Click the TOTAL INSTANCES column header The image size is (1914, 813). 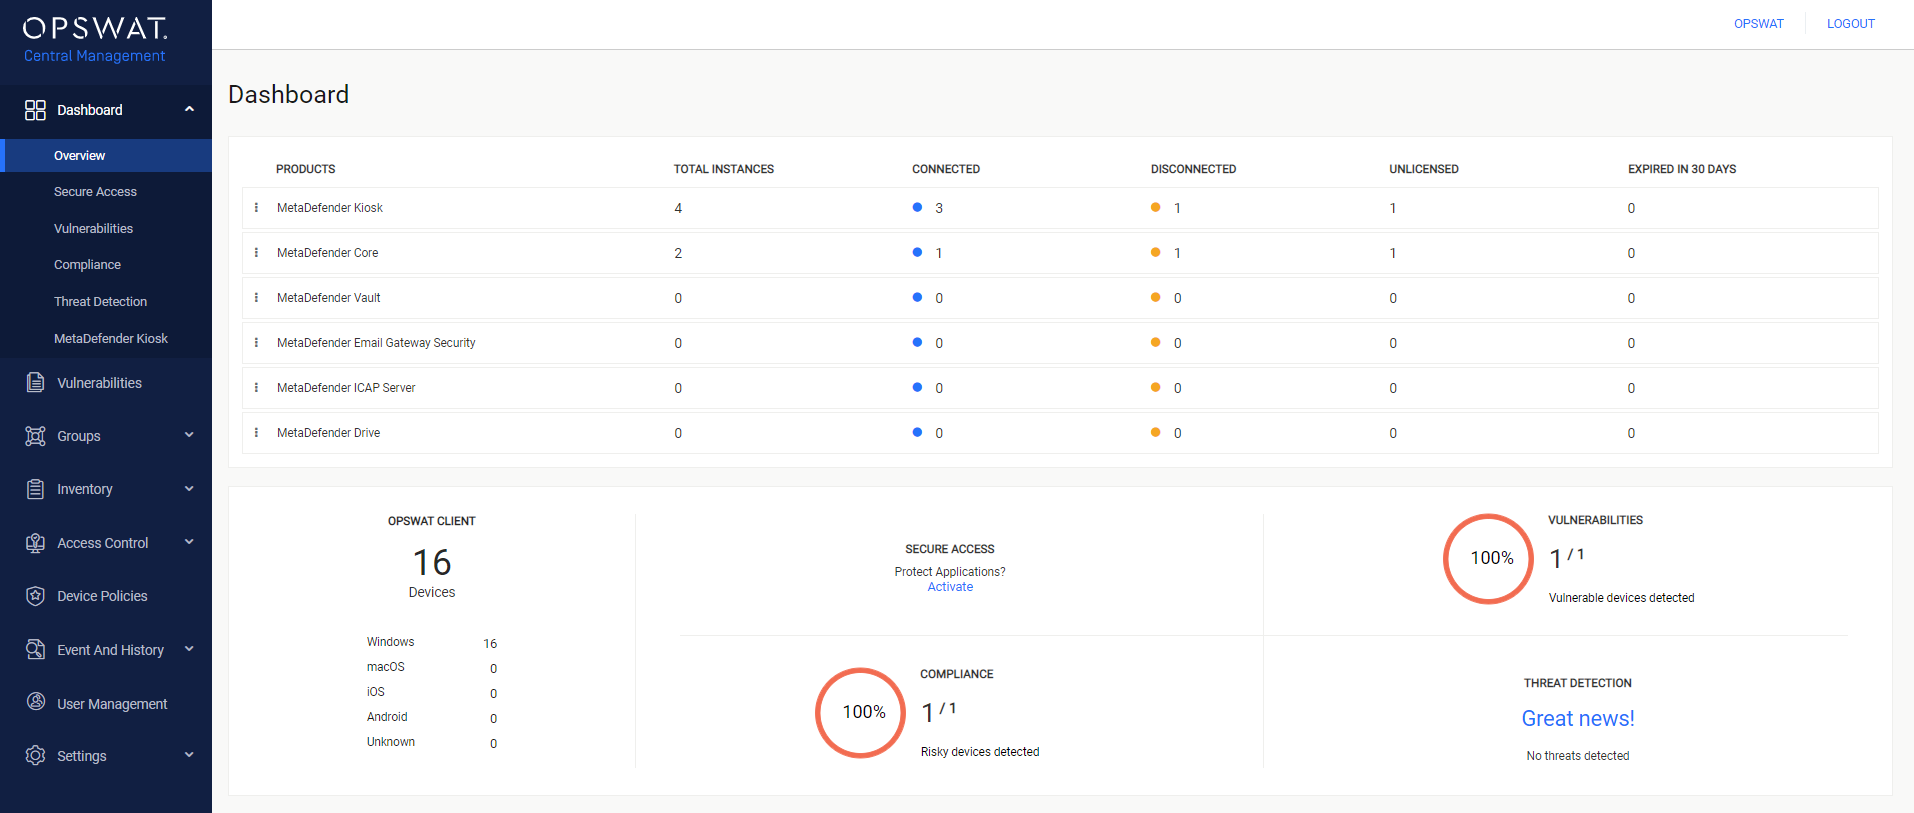[723, 169]
